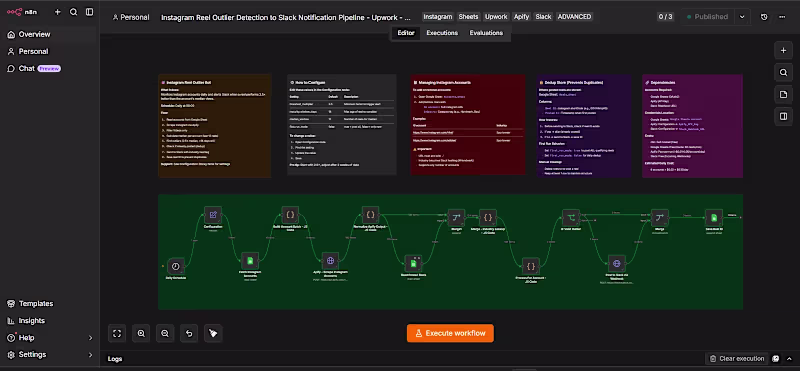800x371 pixels.
Task: Select the Fetch Instagram Accounts sheets node
Action: coord(250,261)
